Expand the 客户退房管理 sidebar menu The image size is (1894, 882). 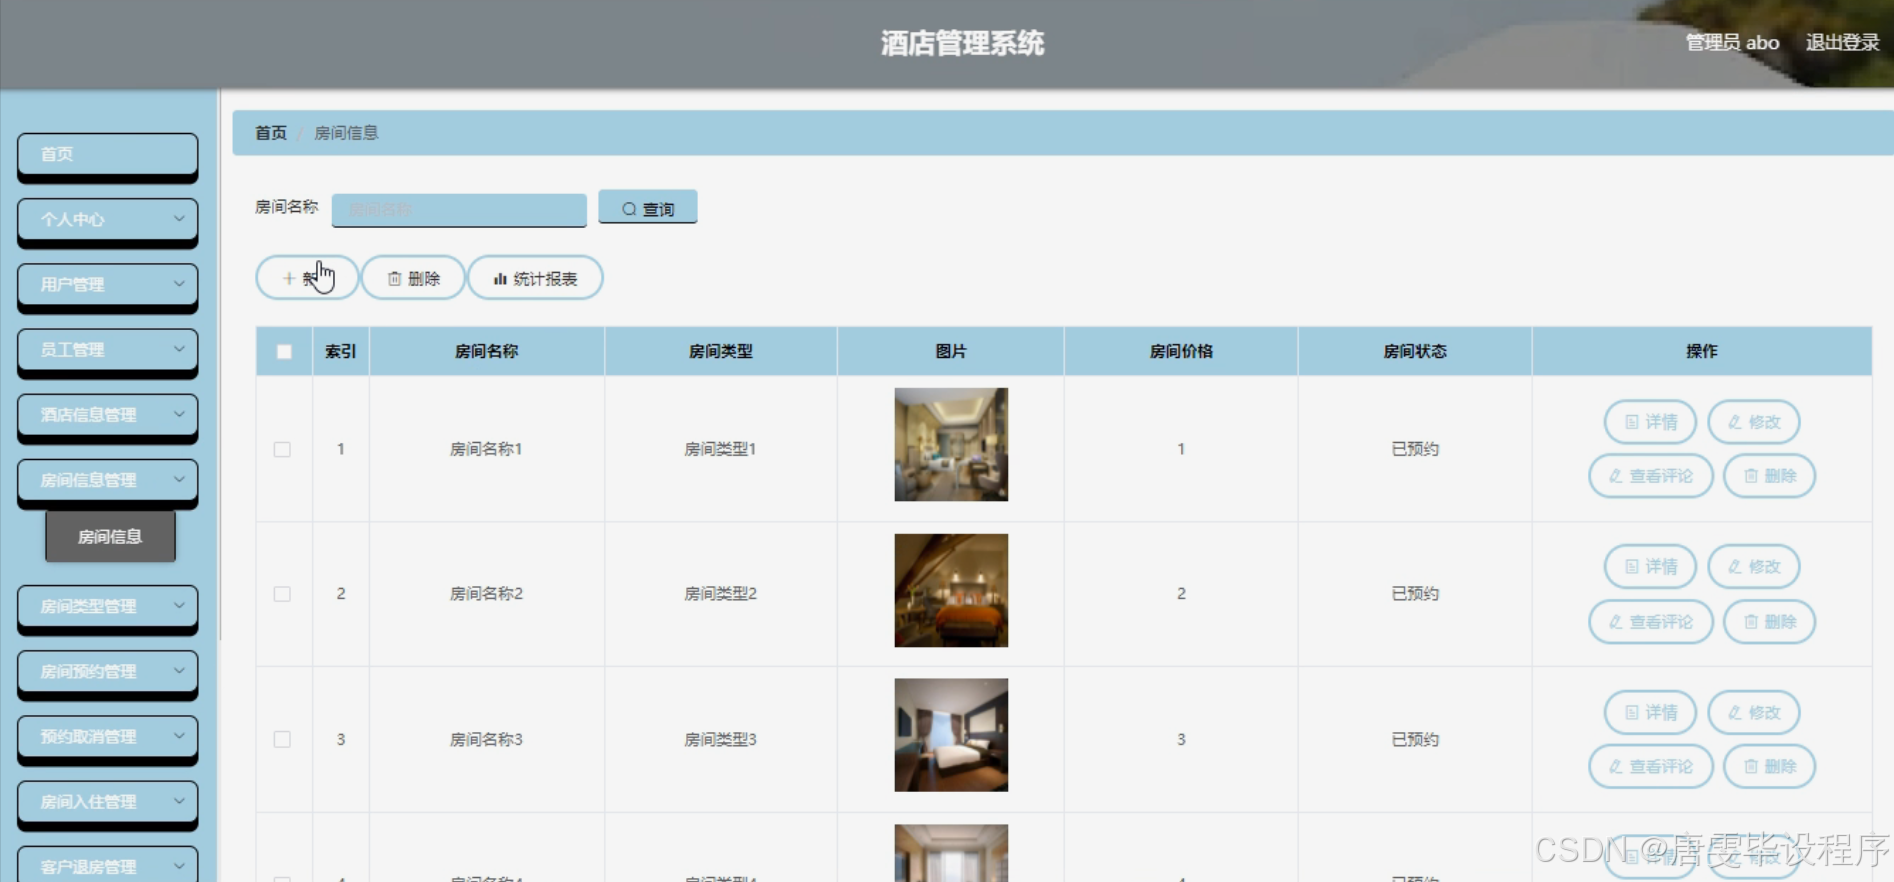[107, 865]
